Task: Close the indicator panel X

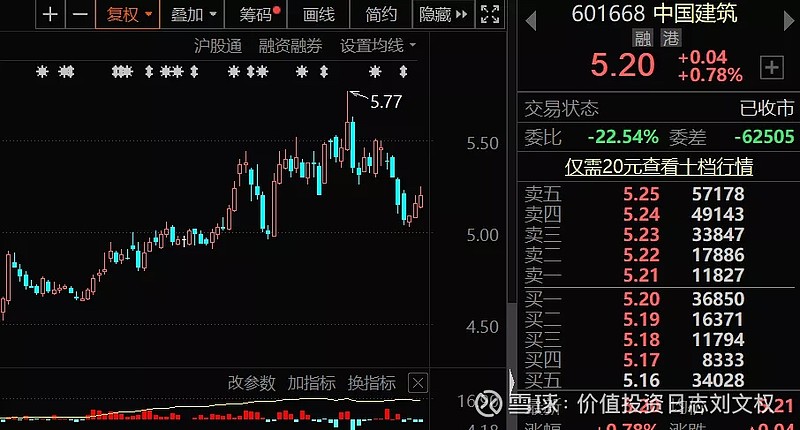Action: 418,383
